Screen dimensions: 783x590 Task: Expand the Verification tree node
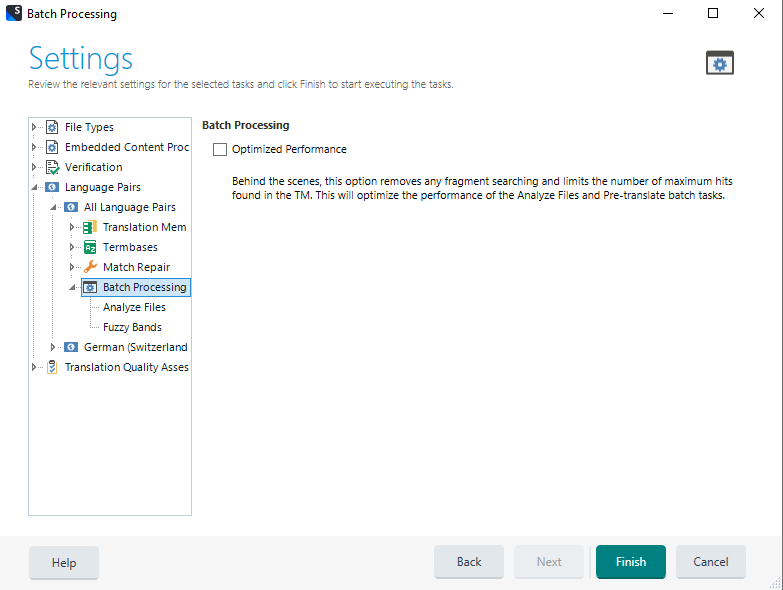click(34, 167)
